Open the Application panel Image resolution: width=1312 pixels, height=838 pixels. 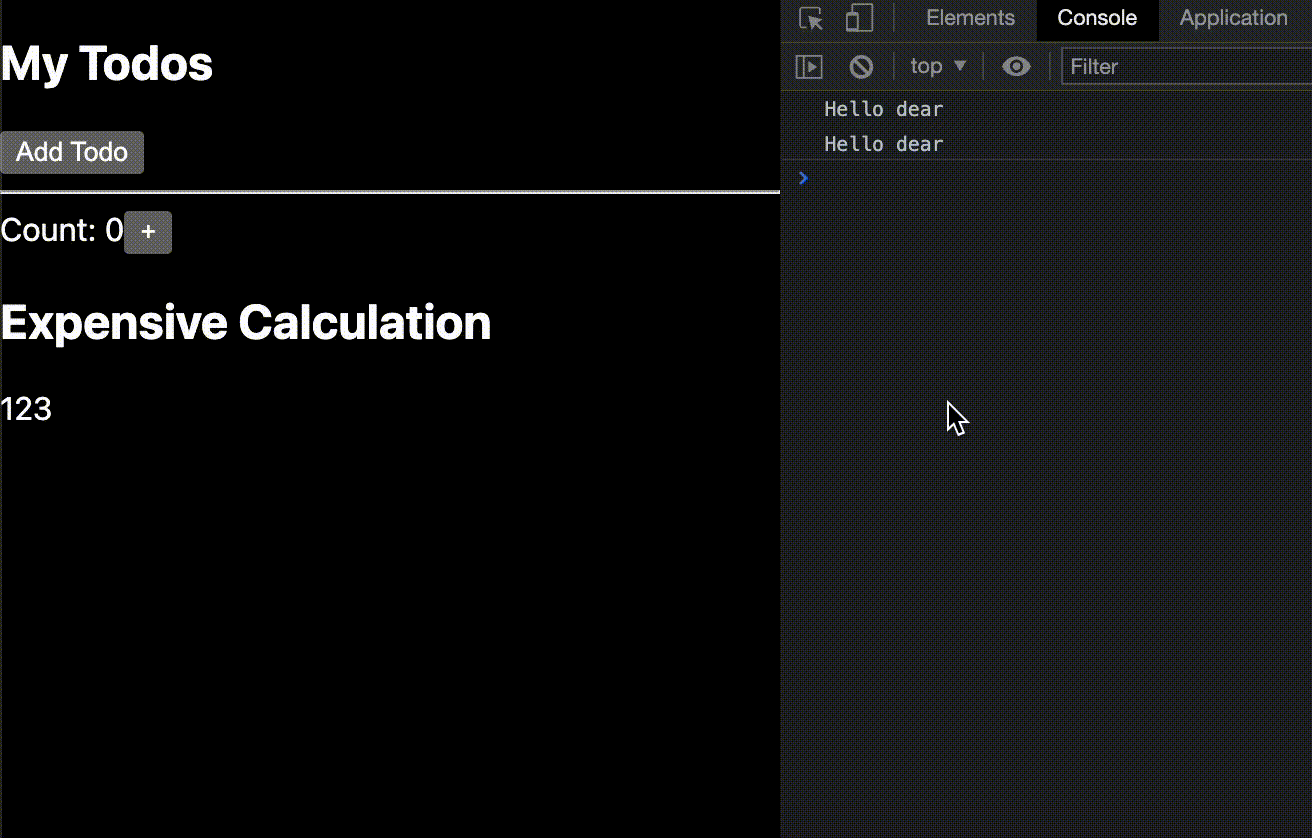point(1233,17)
